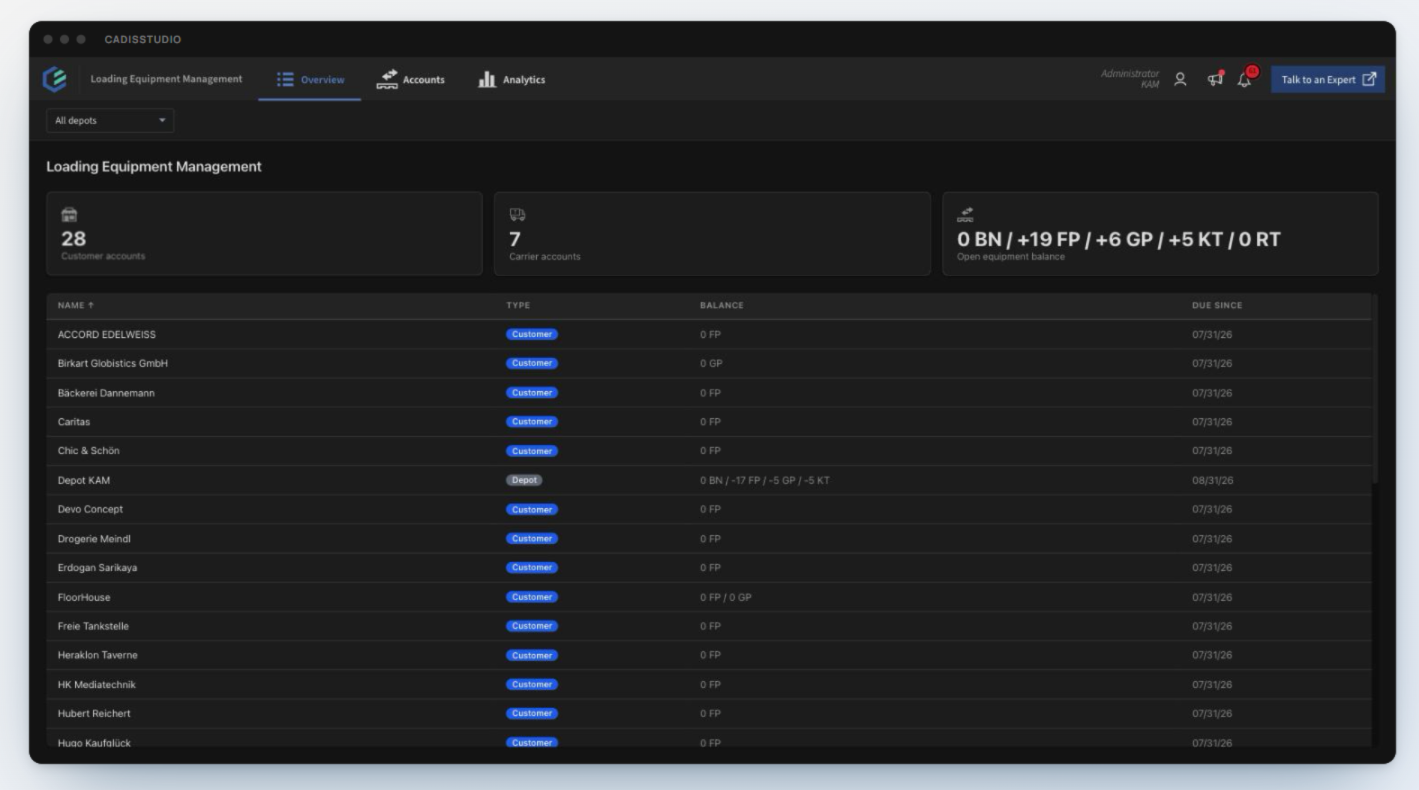Sort by the BALANCE column header
Image resolution: width=1419 pixels, height=790 pixels.
(x=722, y=305)
